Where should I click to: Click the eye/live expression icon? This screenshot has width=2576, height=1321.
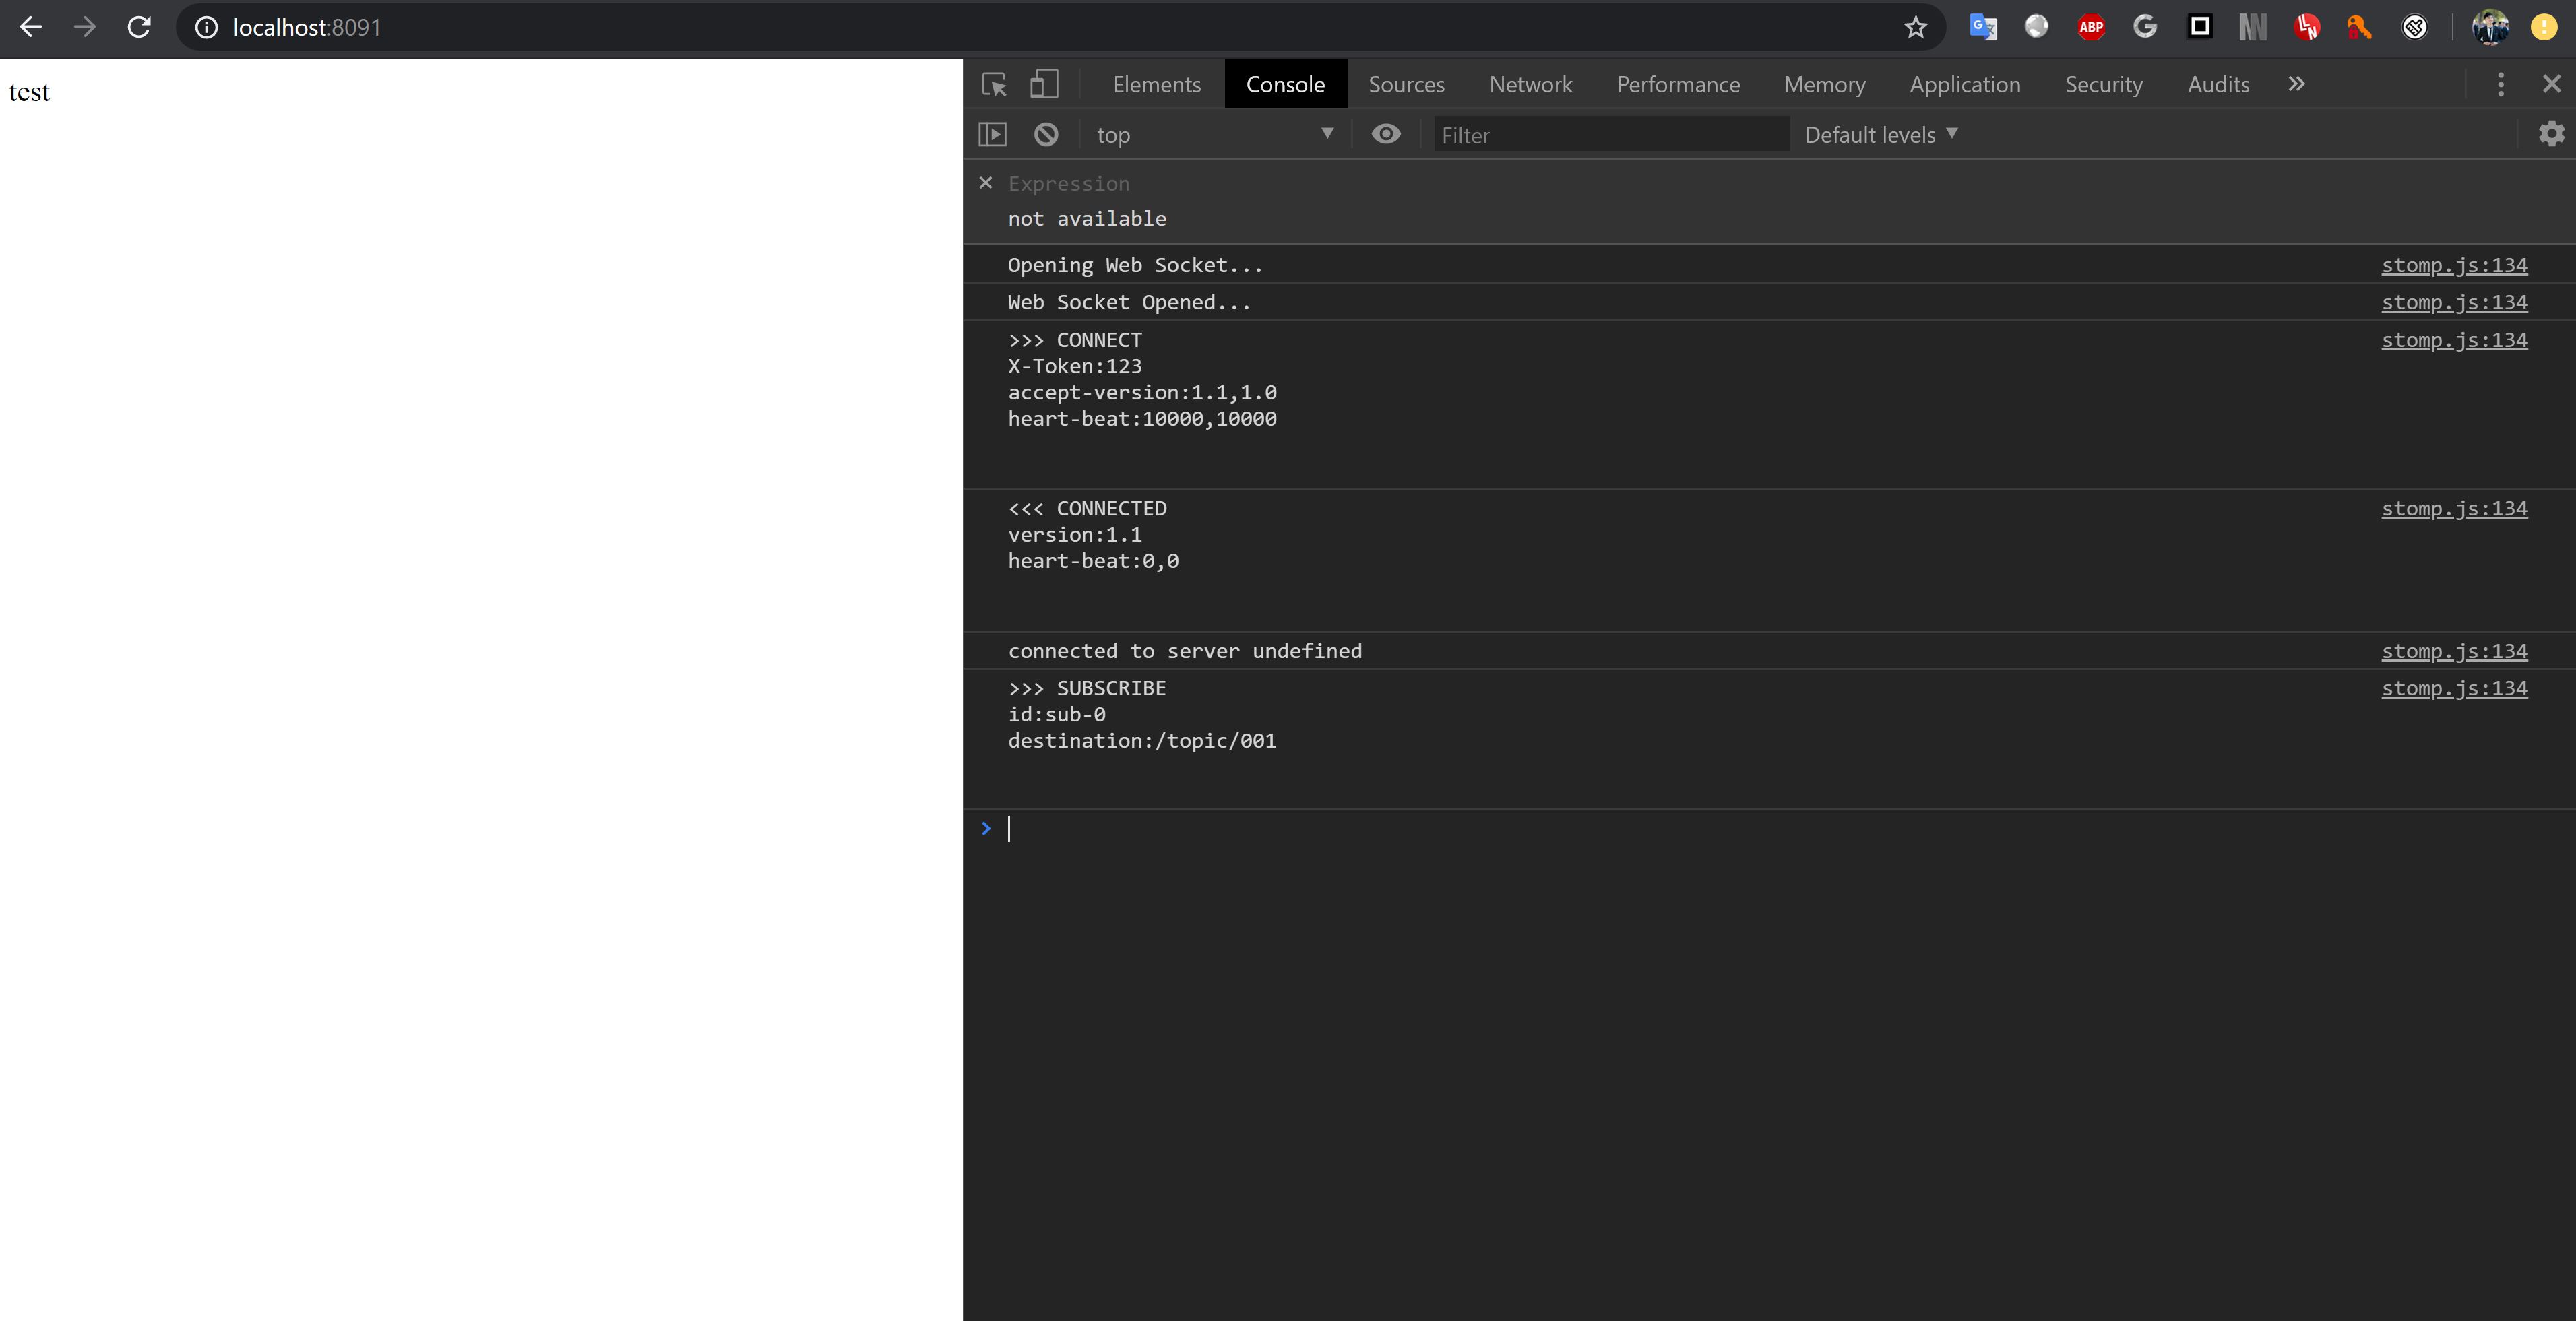1385,133
